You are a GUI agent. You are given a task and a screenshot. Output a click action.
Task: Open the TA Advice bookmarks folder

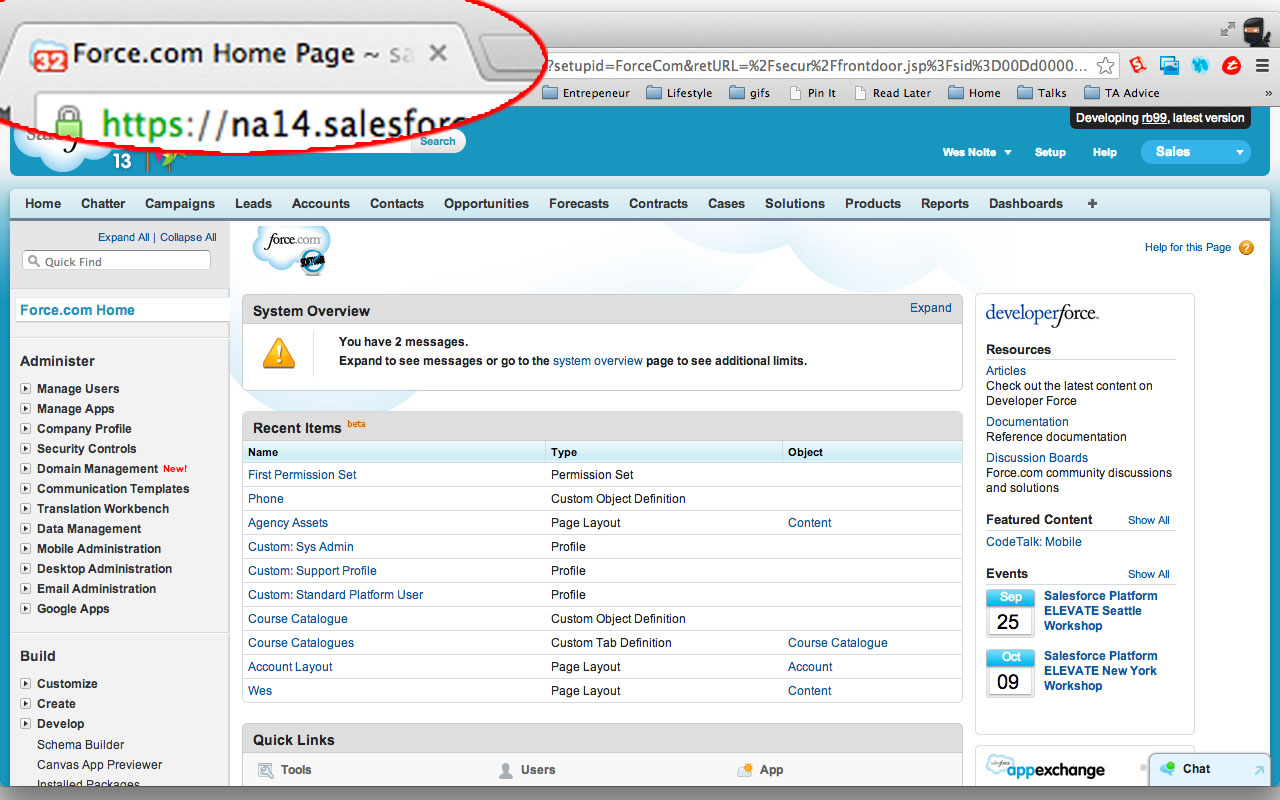1123,93
